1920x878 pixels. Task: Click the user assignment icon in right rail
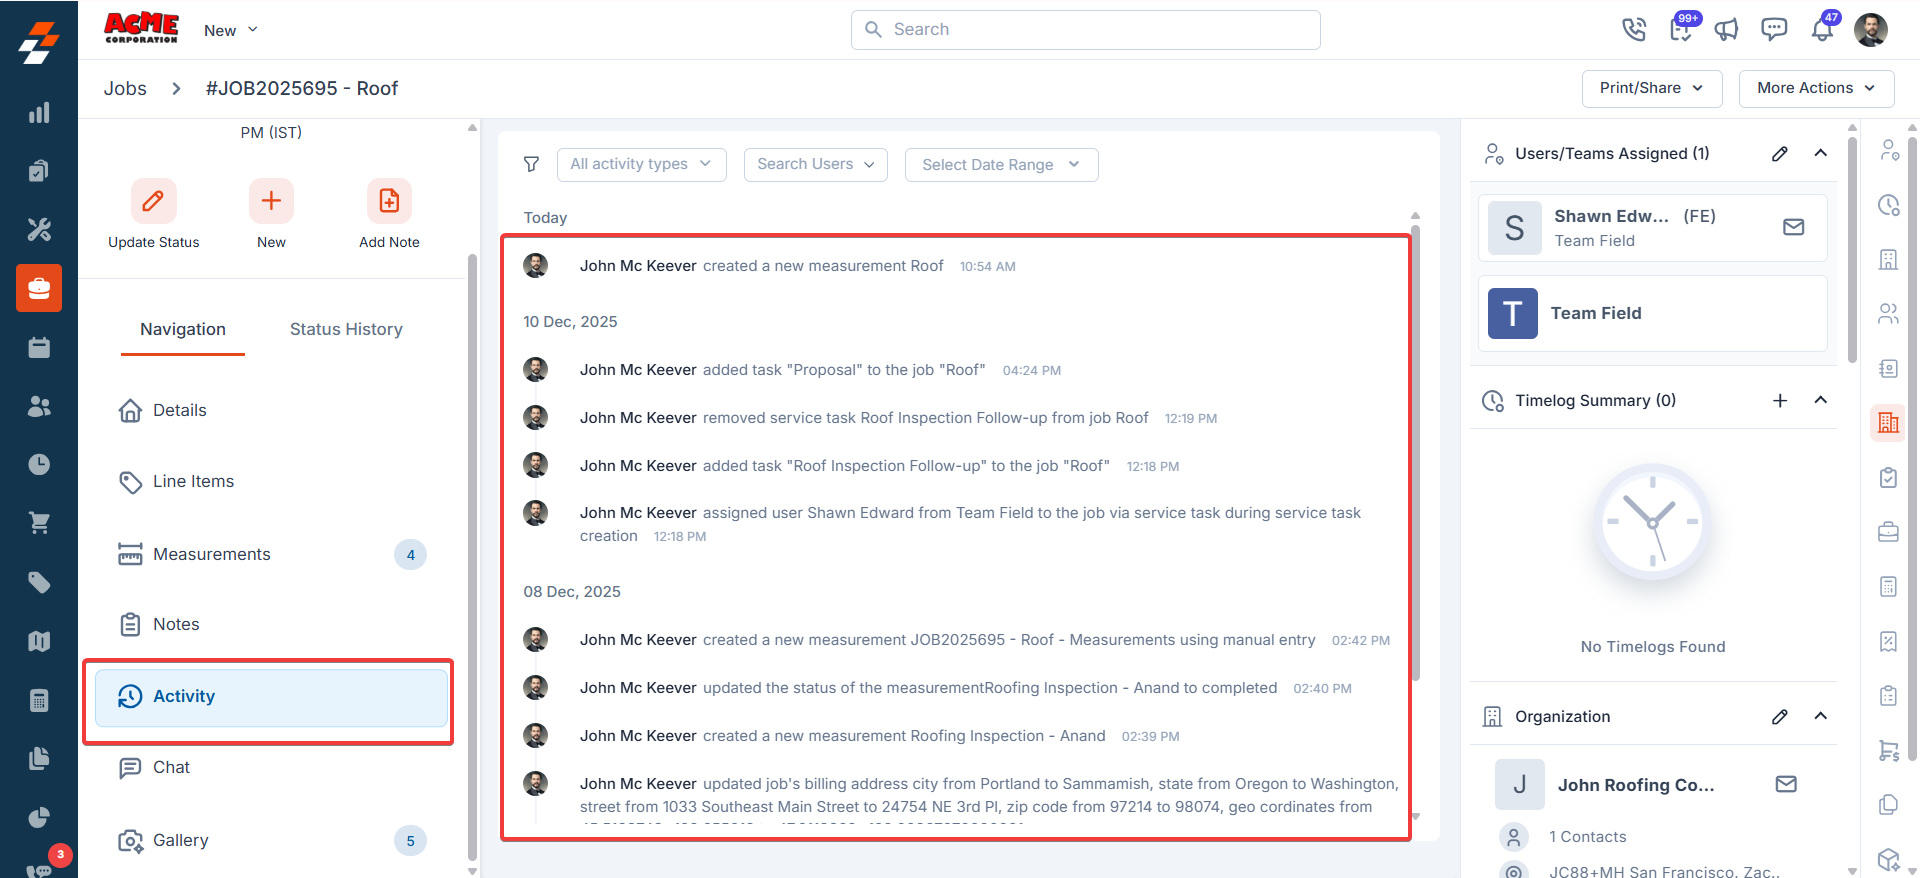click(x=1888, y=150)
